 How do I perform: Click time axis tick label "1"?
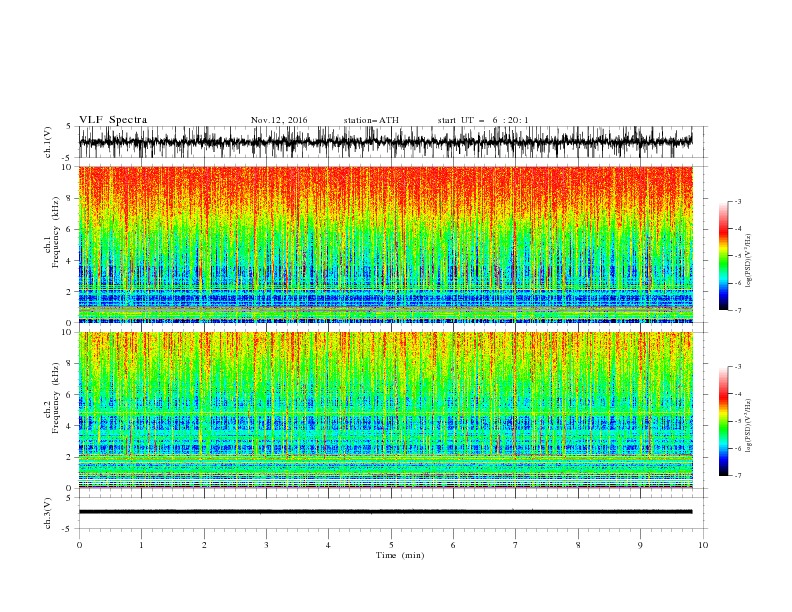tap(141, 545)
